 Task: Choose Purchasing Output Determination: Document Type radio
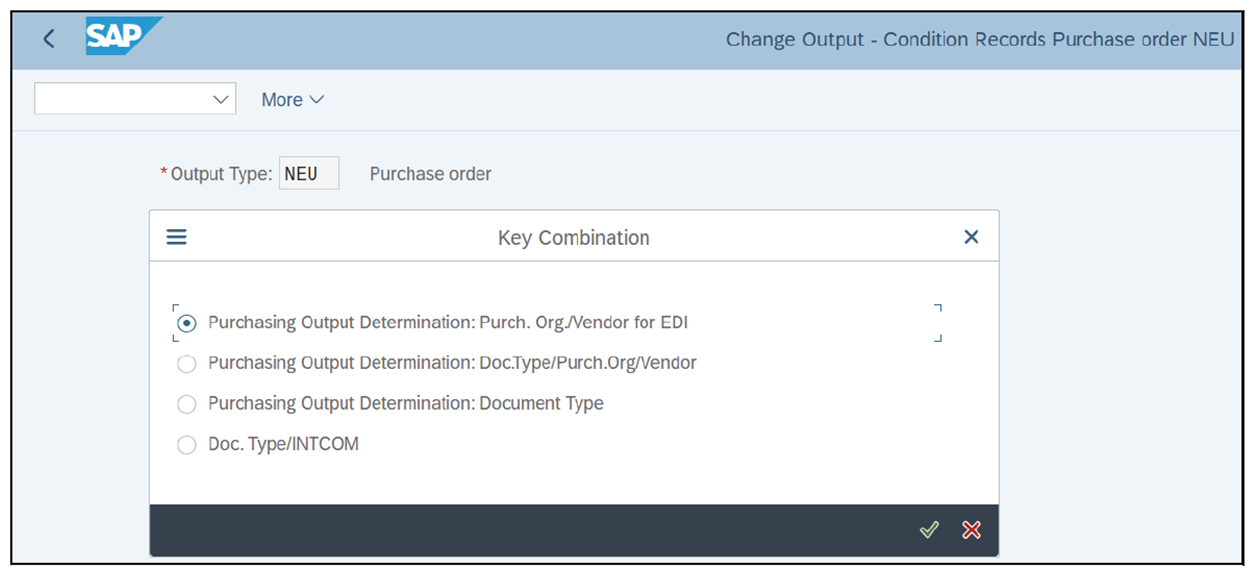187,405
